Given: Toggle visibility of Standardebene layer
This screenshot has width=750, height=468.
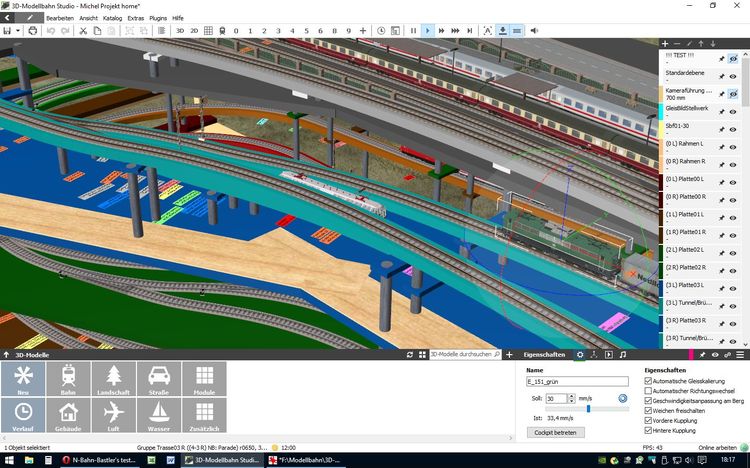Looking at the screenshot, I should click(x=733, y=74).
